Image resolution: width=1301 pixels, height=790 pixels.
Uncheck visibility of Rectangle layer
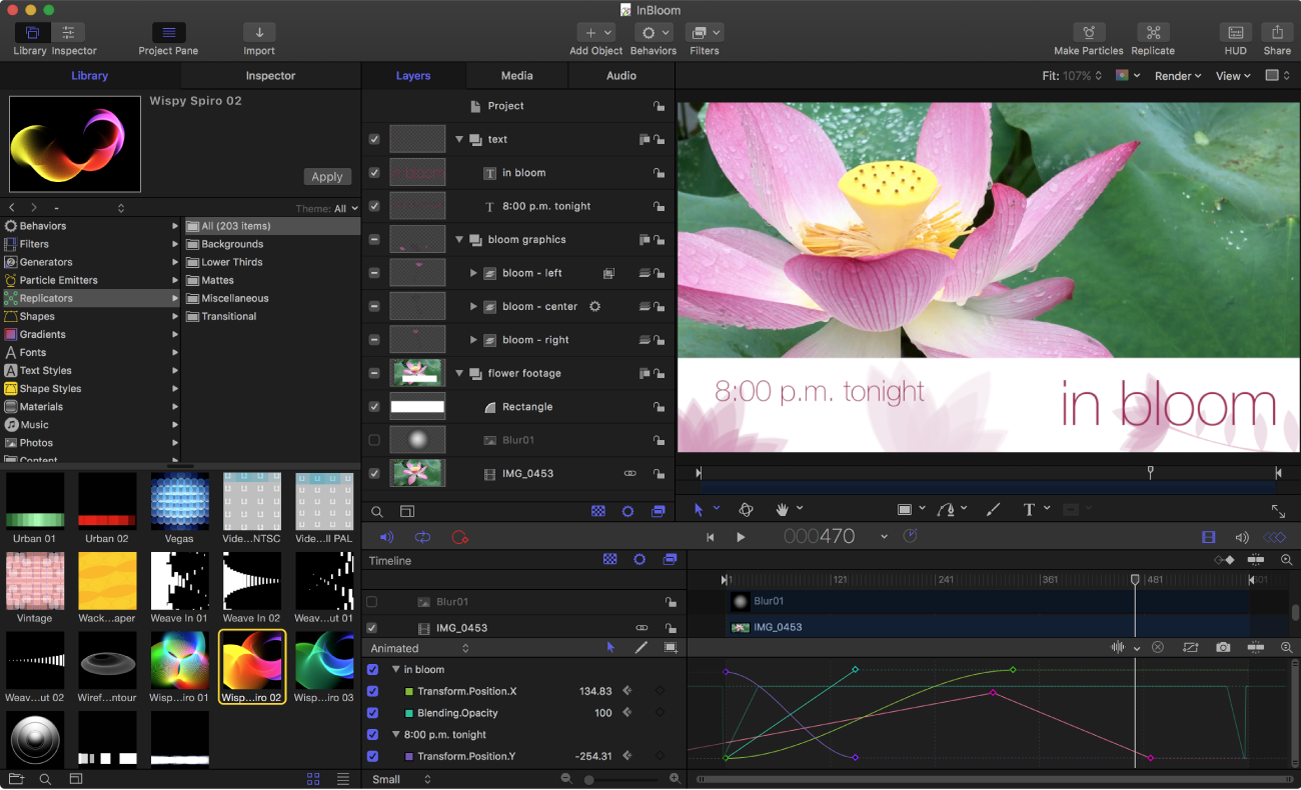pos(374,407)
